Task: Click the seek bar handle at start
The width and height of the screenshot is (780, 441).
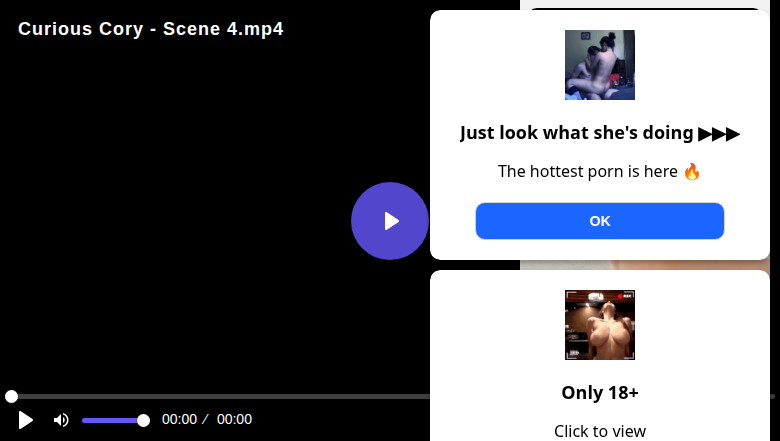Action: 11,397
